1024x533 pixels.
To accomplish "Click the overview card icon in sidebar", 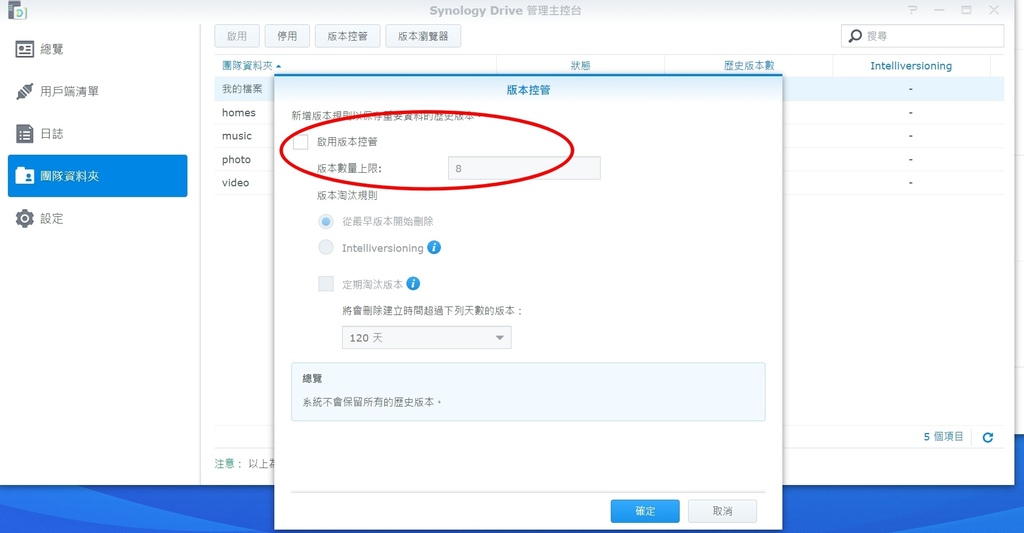I will click(25, 49).
